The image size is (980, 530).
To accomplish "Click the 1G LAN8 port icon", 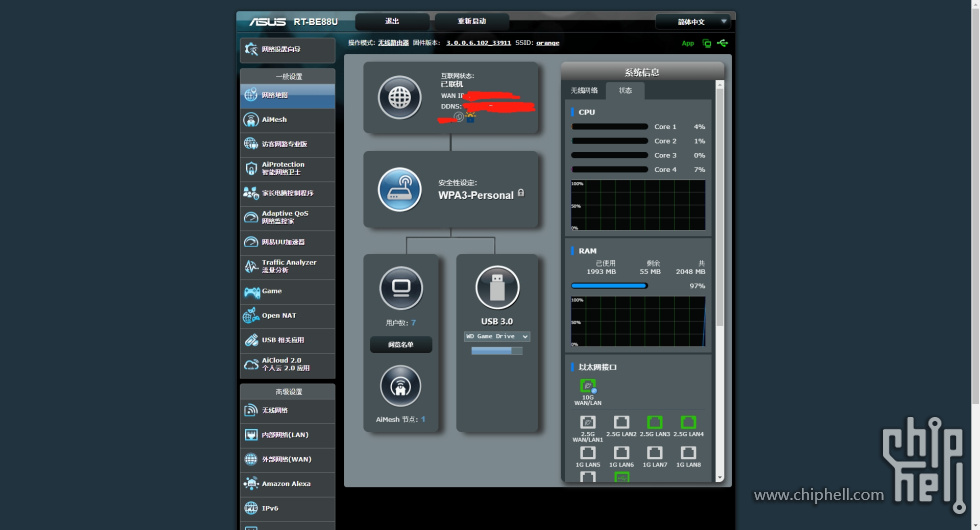I will 688,452.
